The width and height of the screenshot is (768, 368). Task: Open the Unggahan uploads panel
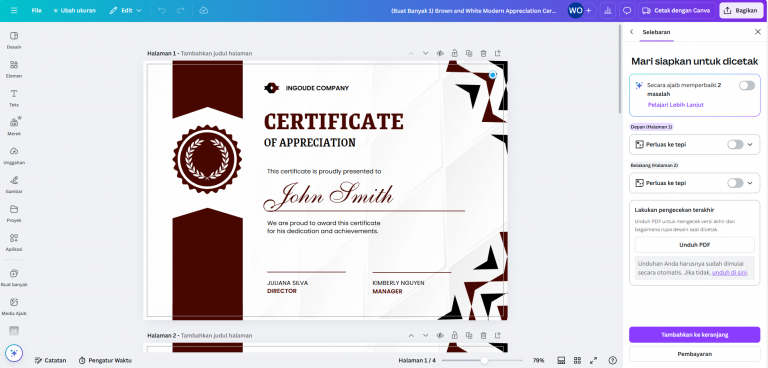click(14, 156)
